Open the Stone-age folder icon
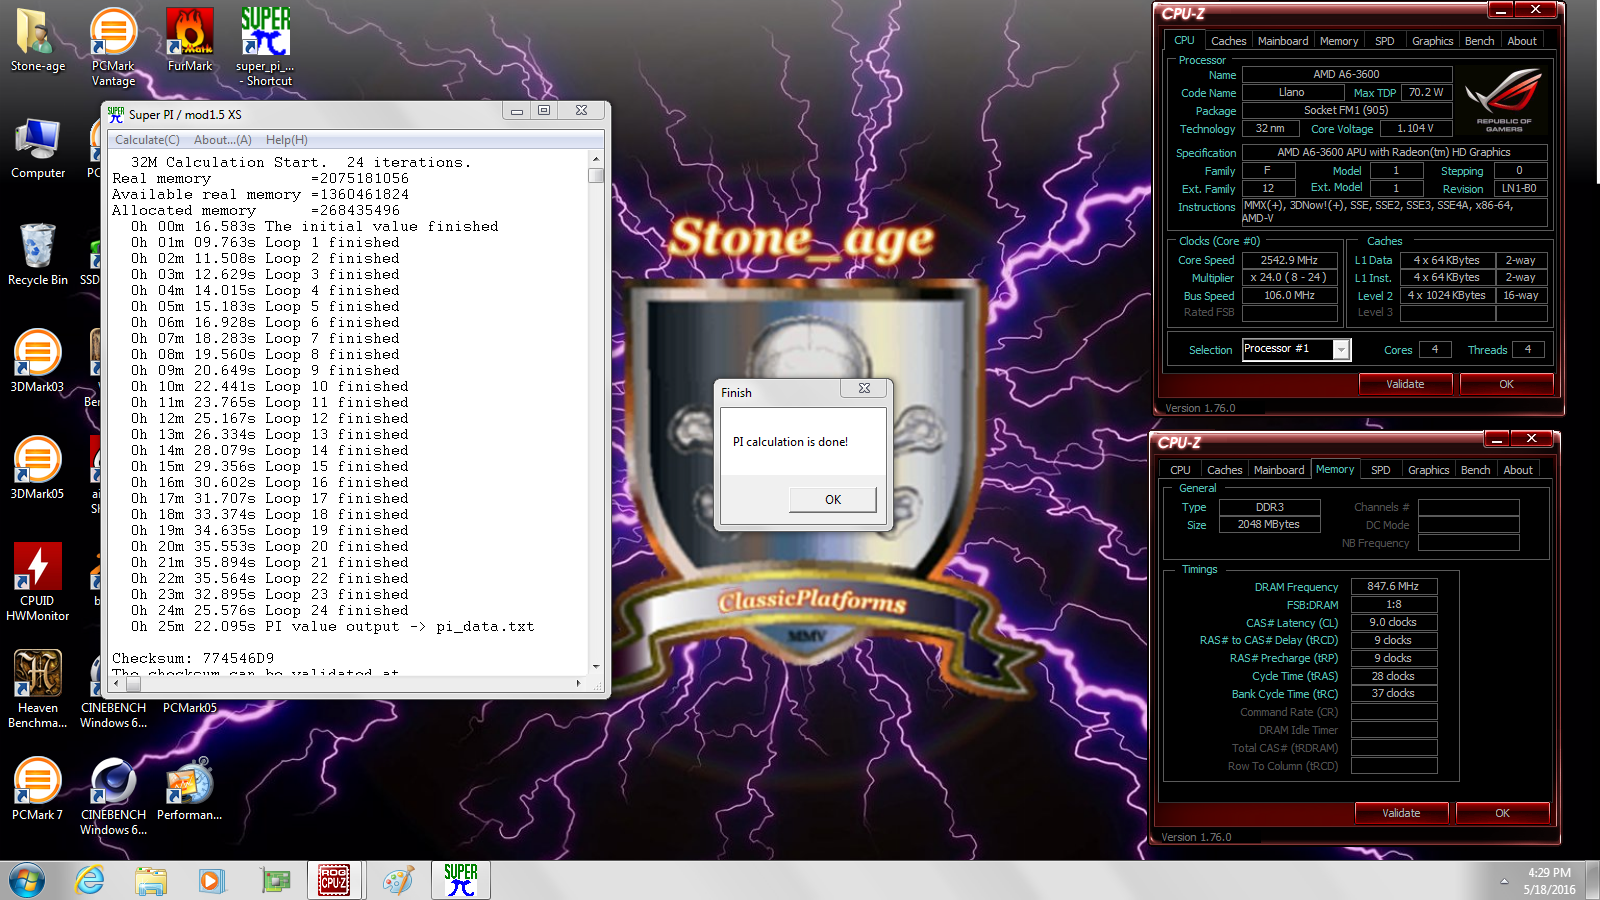The width and height of the screenshot is (1600, 900). [x=38, y=40]
